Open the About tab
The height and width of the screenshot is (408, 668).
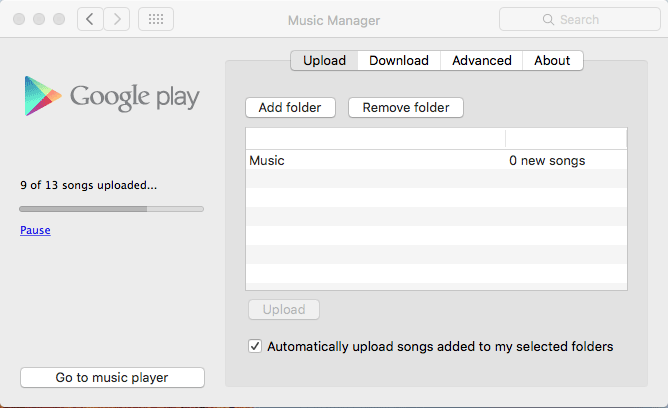pyautogui.click(x=552, y=60)
